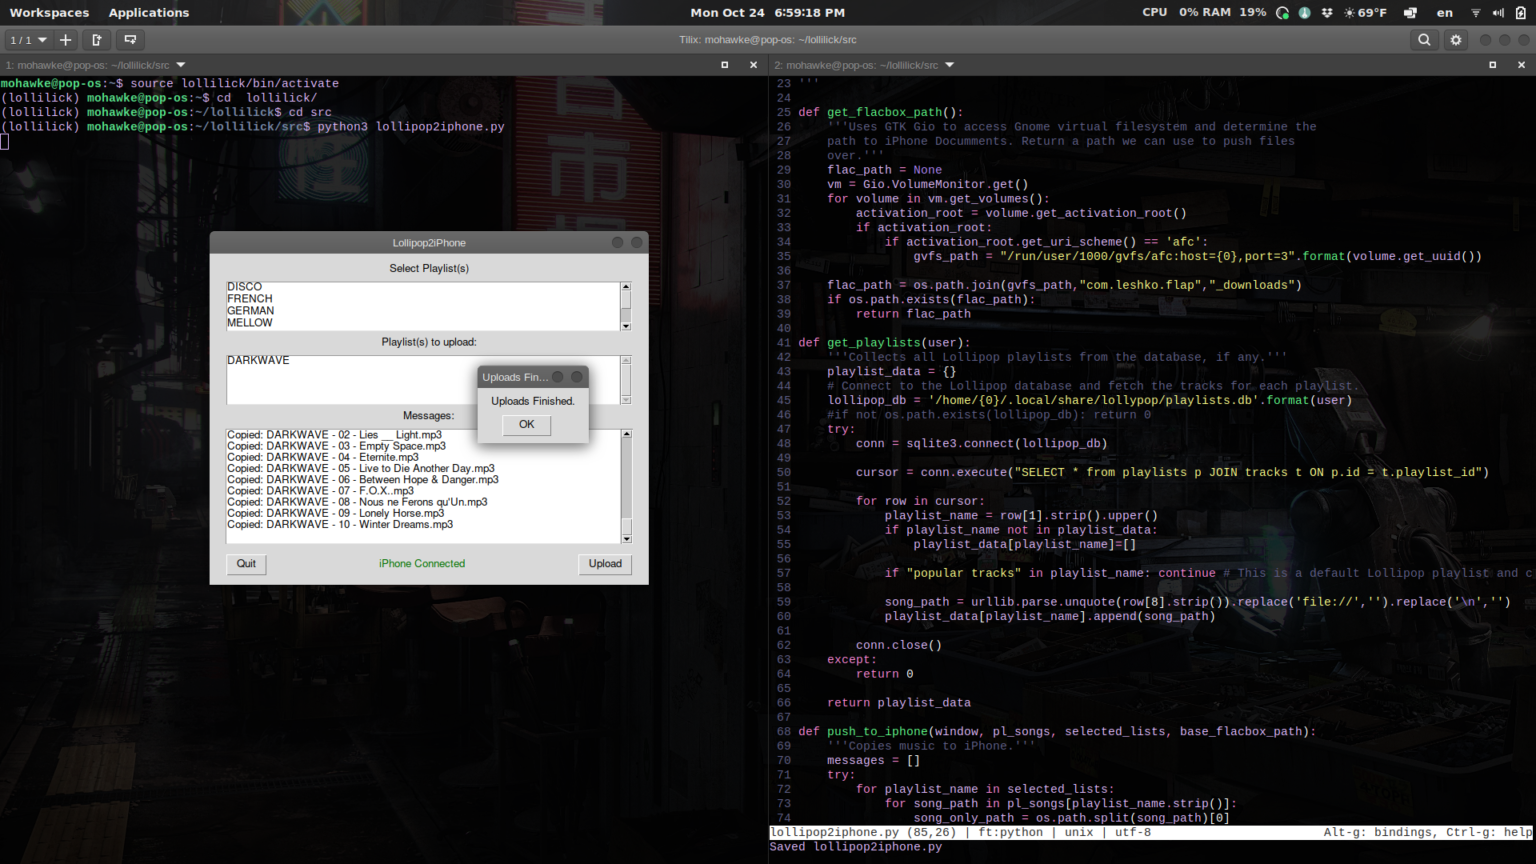Image resolution: width=1536 pixels, height=864 pixels.
Task: Open the Workspaces menu
Action: [49, 12]
